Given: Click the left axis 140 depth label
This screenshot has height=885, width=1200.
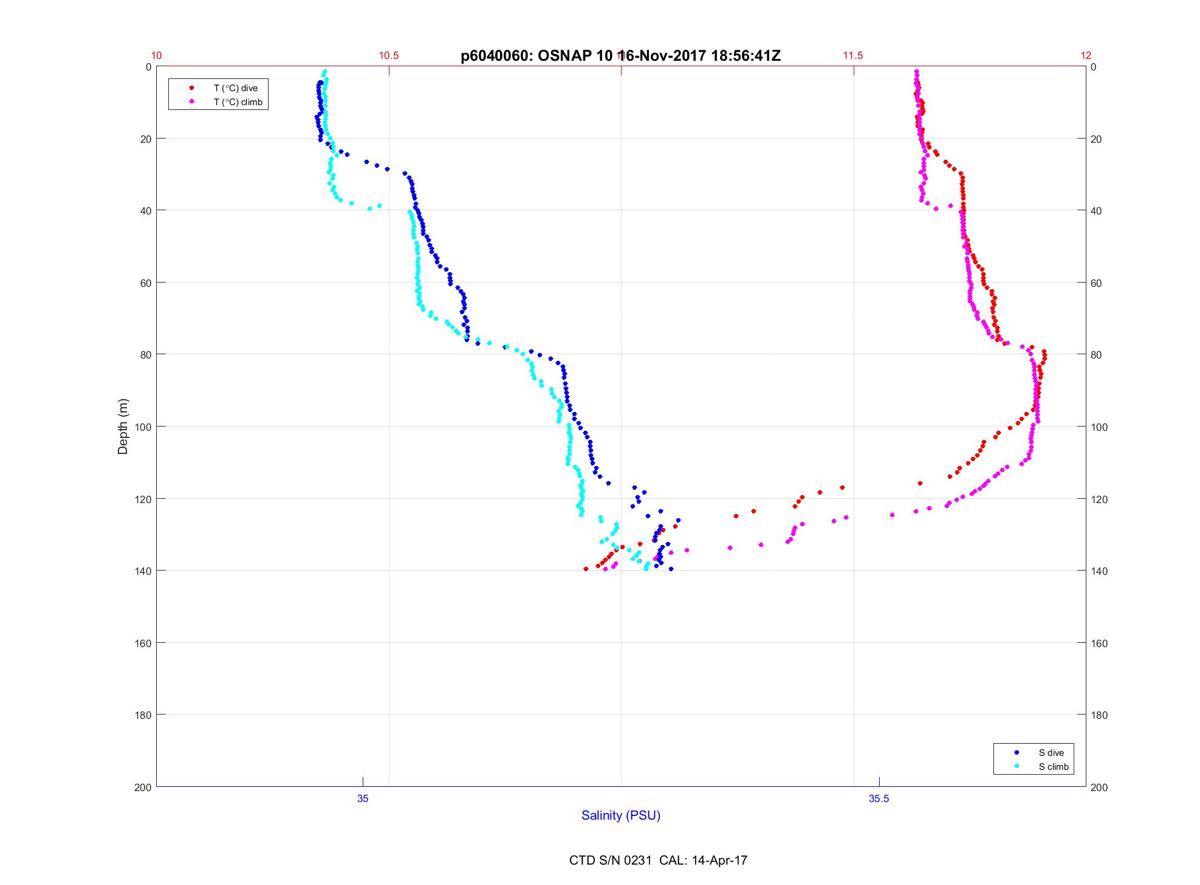Looking at the screenshot, I should tap(142, 571).
